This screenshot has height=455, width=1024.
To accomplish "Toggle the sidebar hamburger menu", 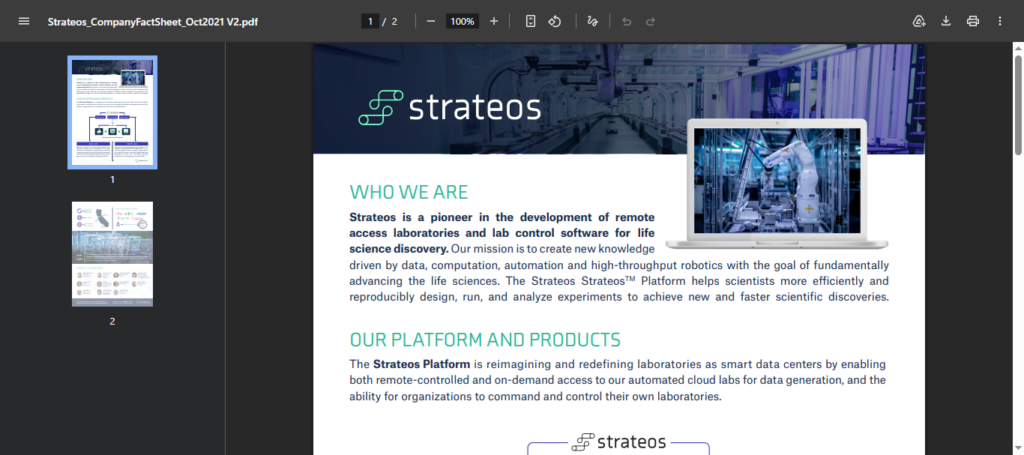I will point(24,21).
